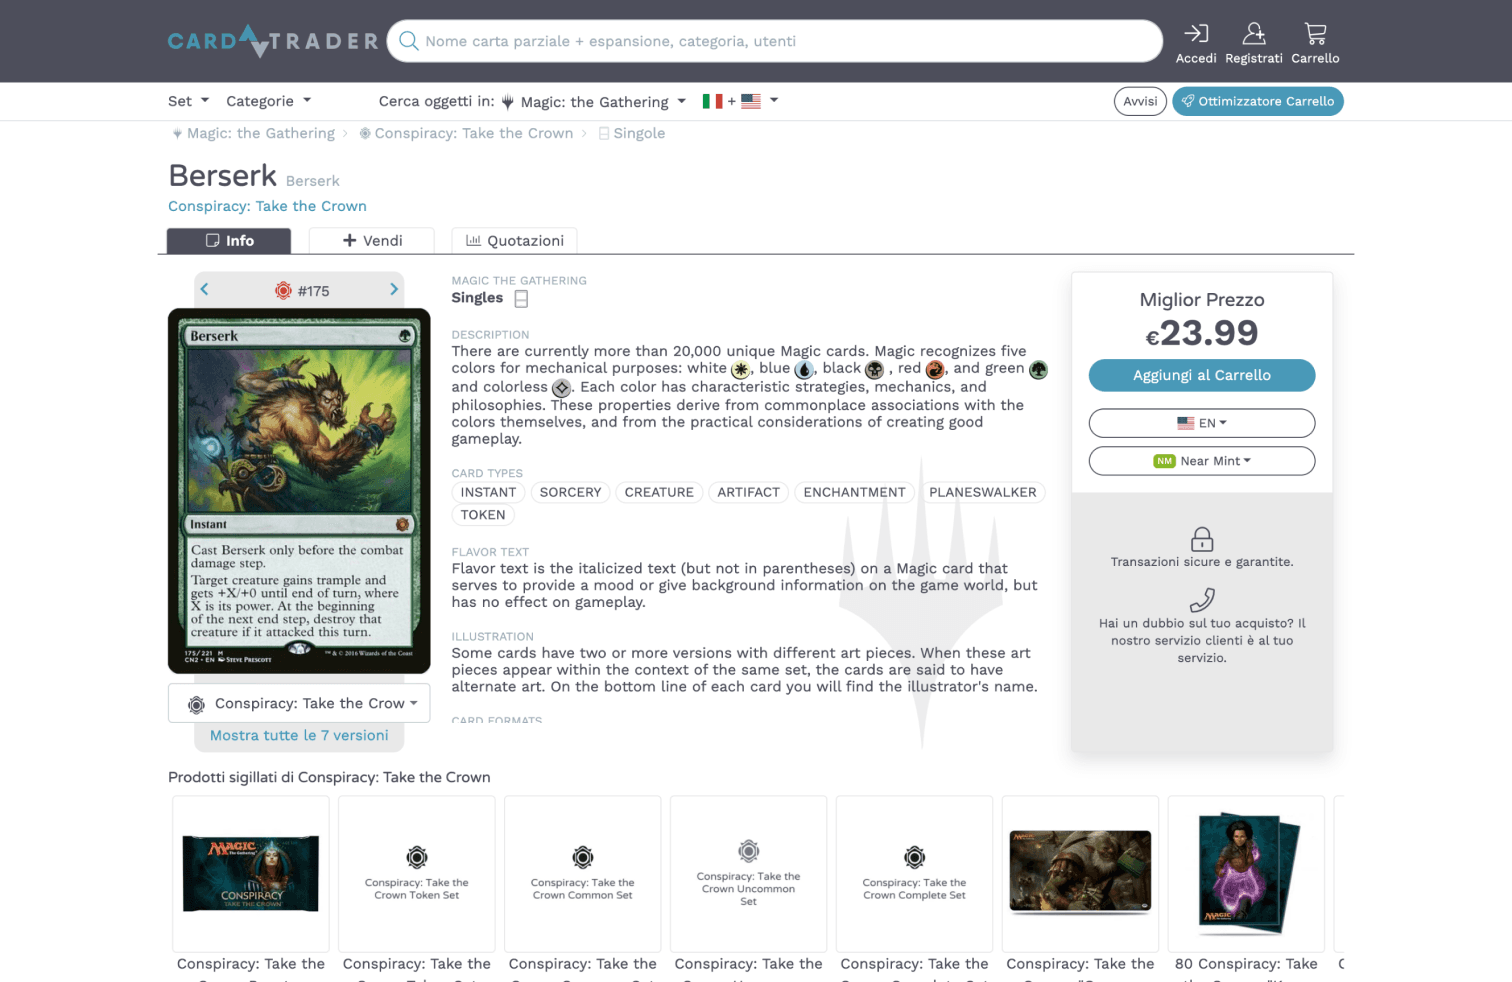Click the black mana symbol
1512x982 pixels.
(874, 370)
